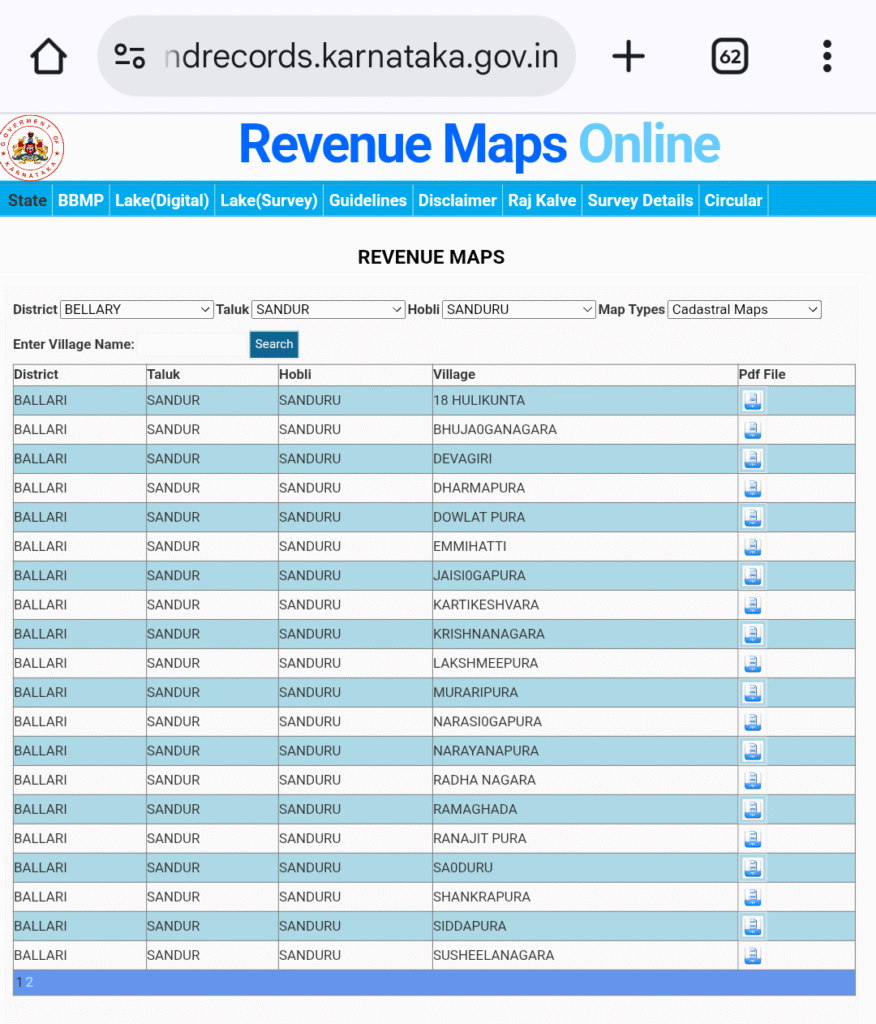Open PDF icon for KRISHNANAGARA row
The image size is (876, 1024).
(x=753, y=634)
